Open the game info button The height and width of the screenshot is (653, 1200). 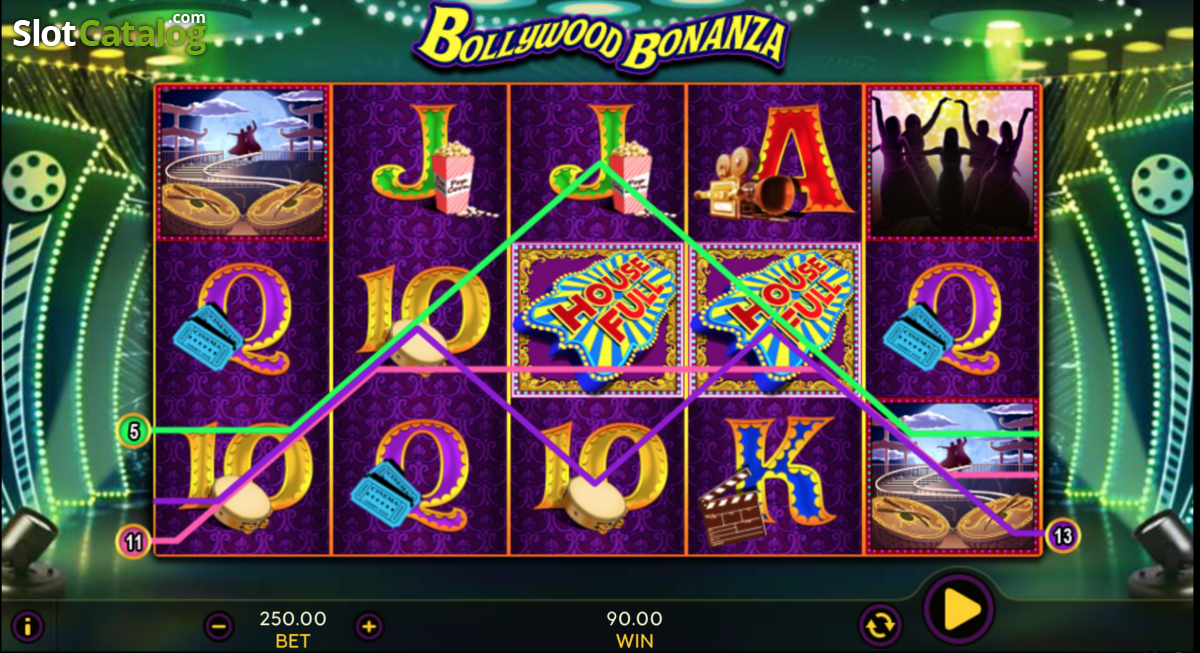[x=27, y=627]
